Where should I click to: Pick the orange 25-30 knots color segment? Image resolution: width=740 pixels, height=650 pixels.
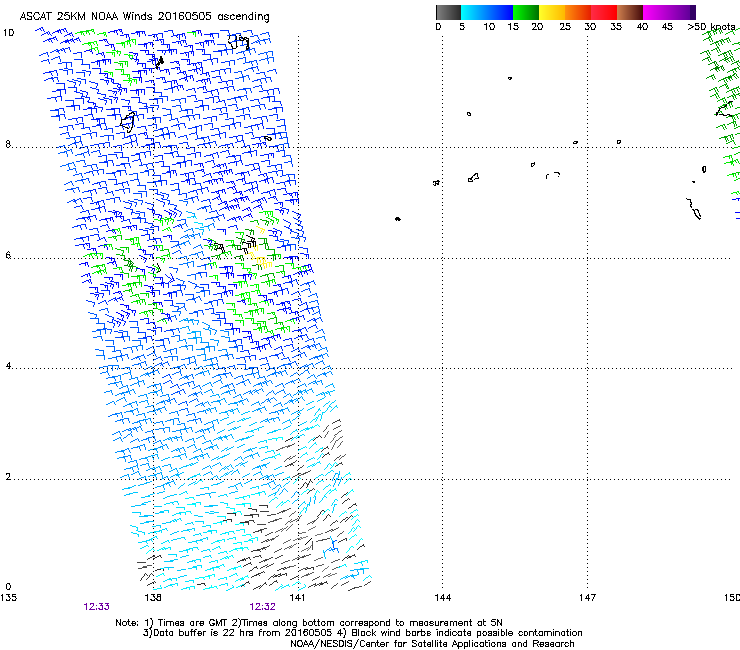(x=578, y=12)
